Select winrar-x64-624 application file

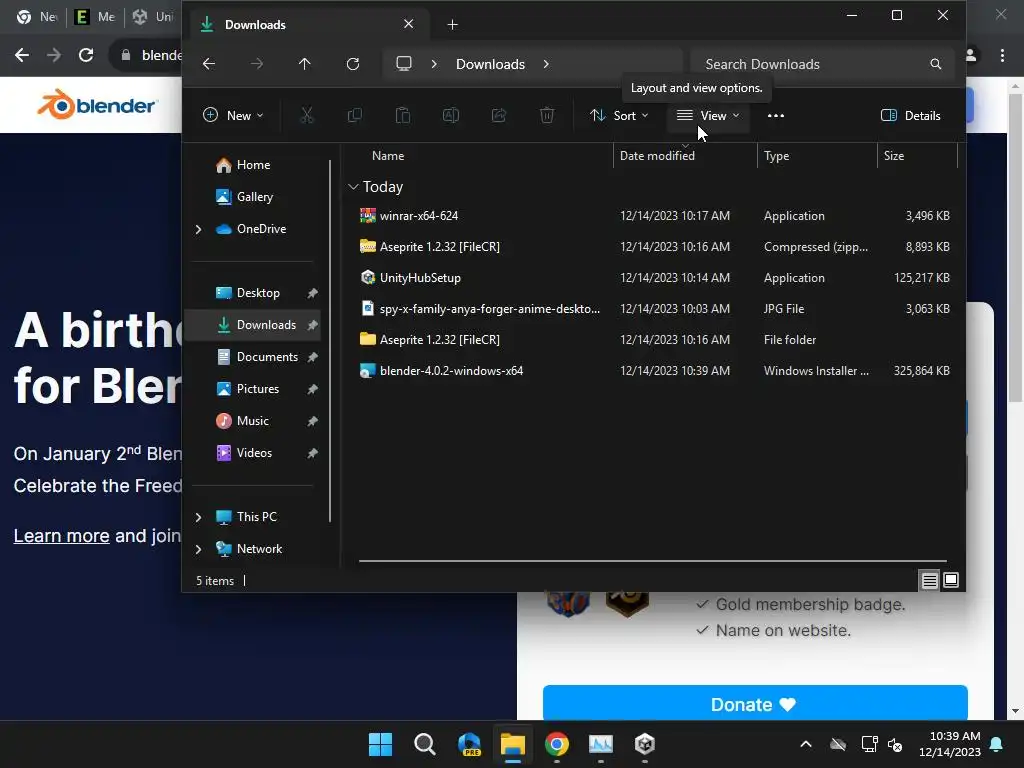click(653, 216)
